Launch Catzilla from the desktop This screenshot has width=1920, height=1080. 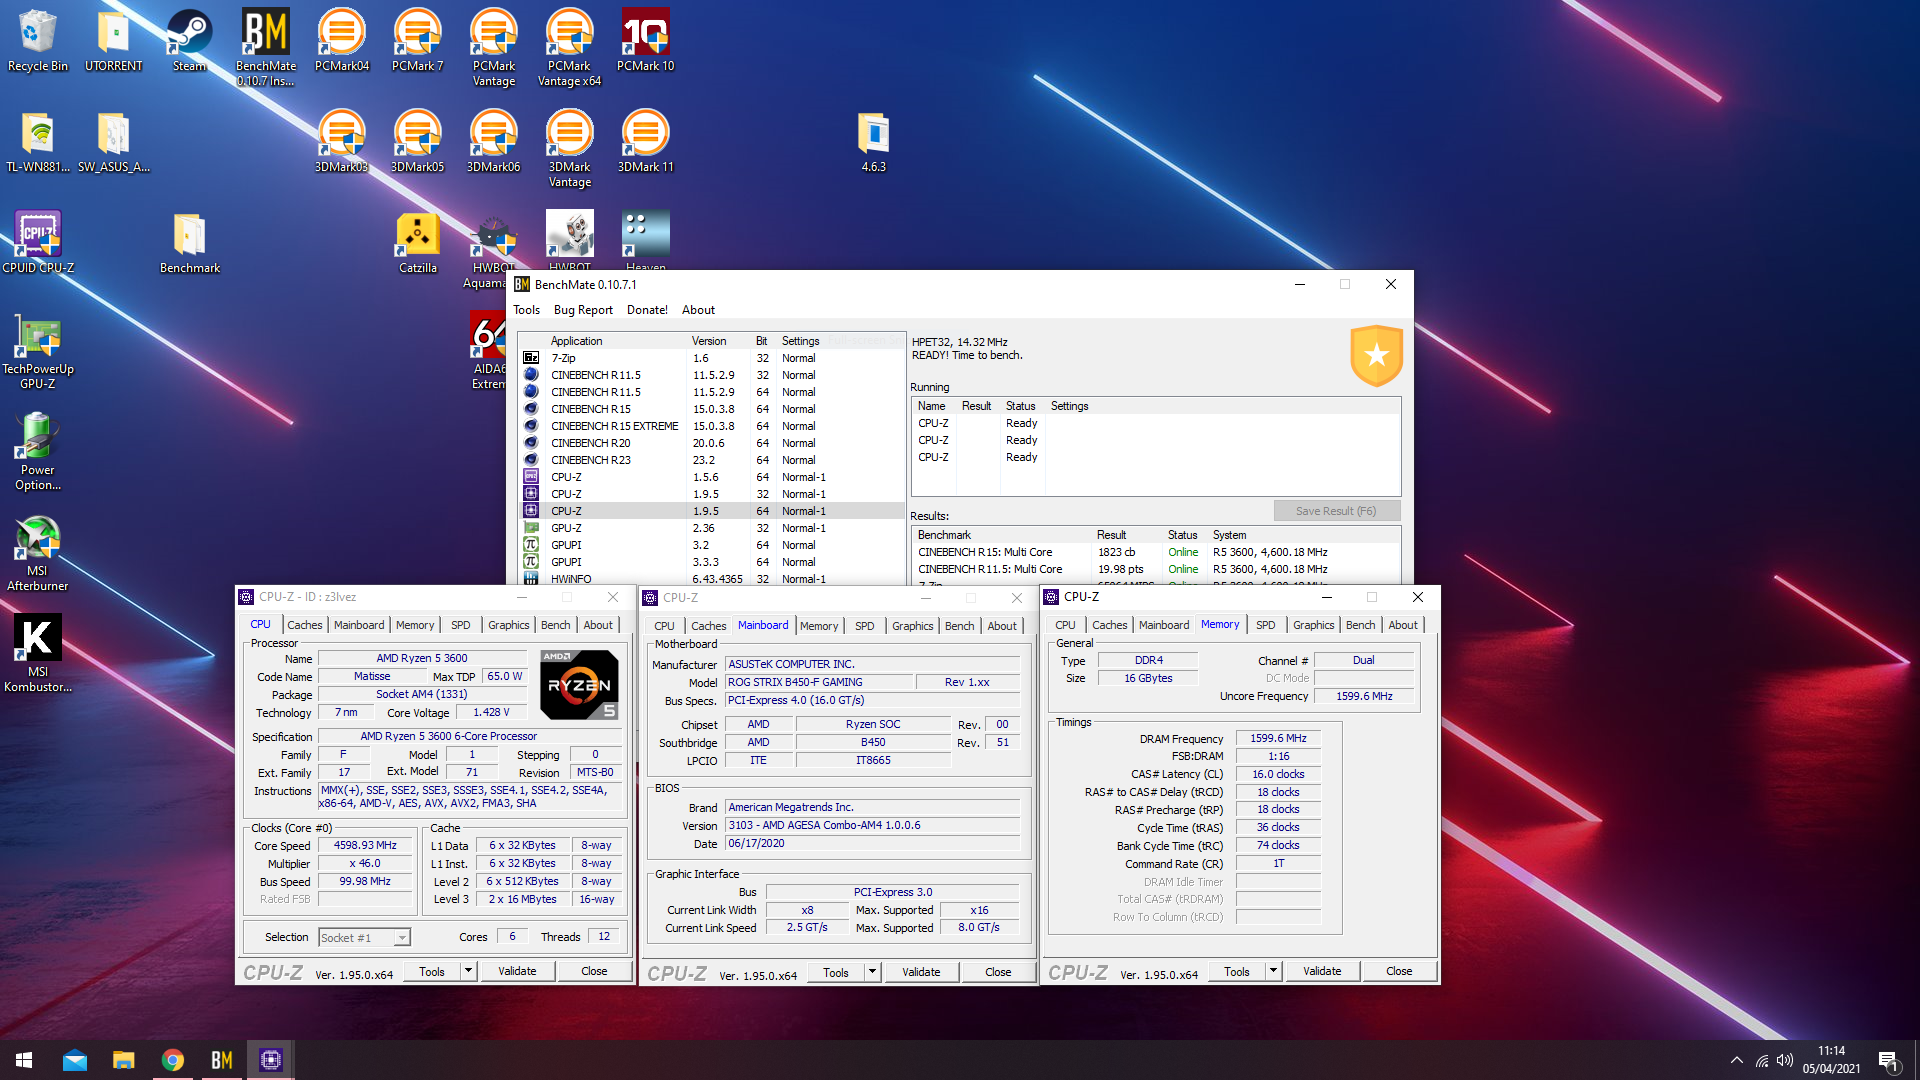tap(417, 242)
